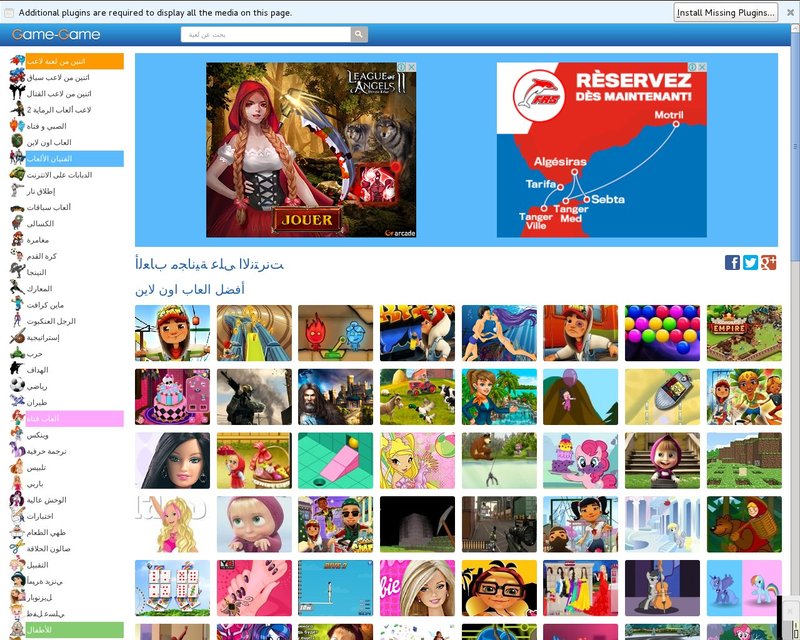This screenshot has width=800, height=640.
Task: Dismiss the missing plugins notification bar
Action: point(790,12)
